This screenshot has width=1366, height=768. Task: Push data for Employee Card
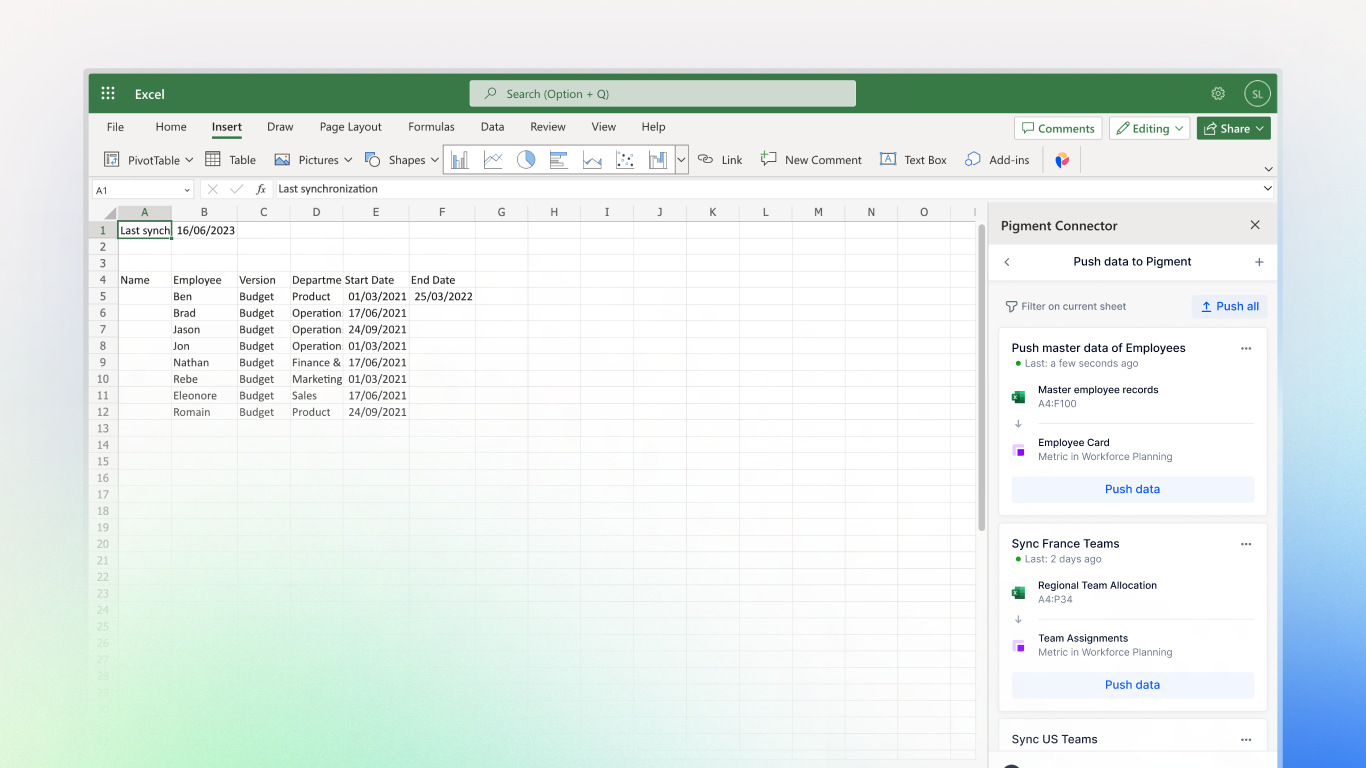point(1133,489)
